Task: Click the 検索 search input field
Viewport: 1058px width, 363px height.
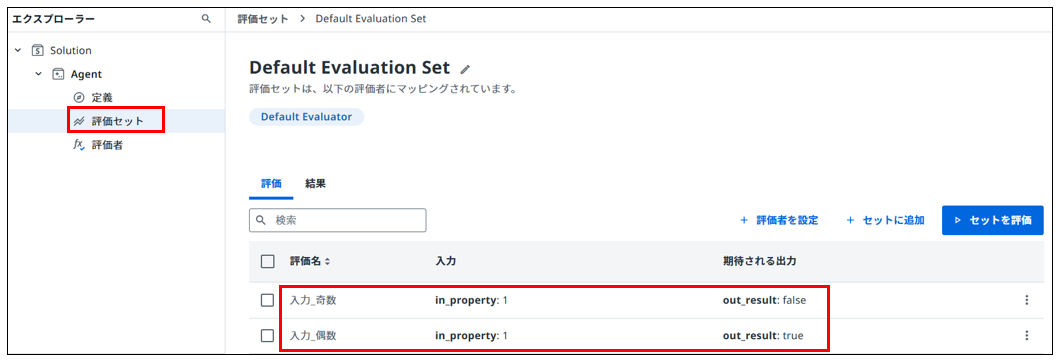Action: pos(338,220)
